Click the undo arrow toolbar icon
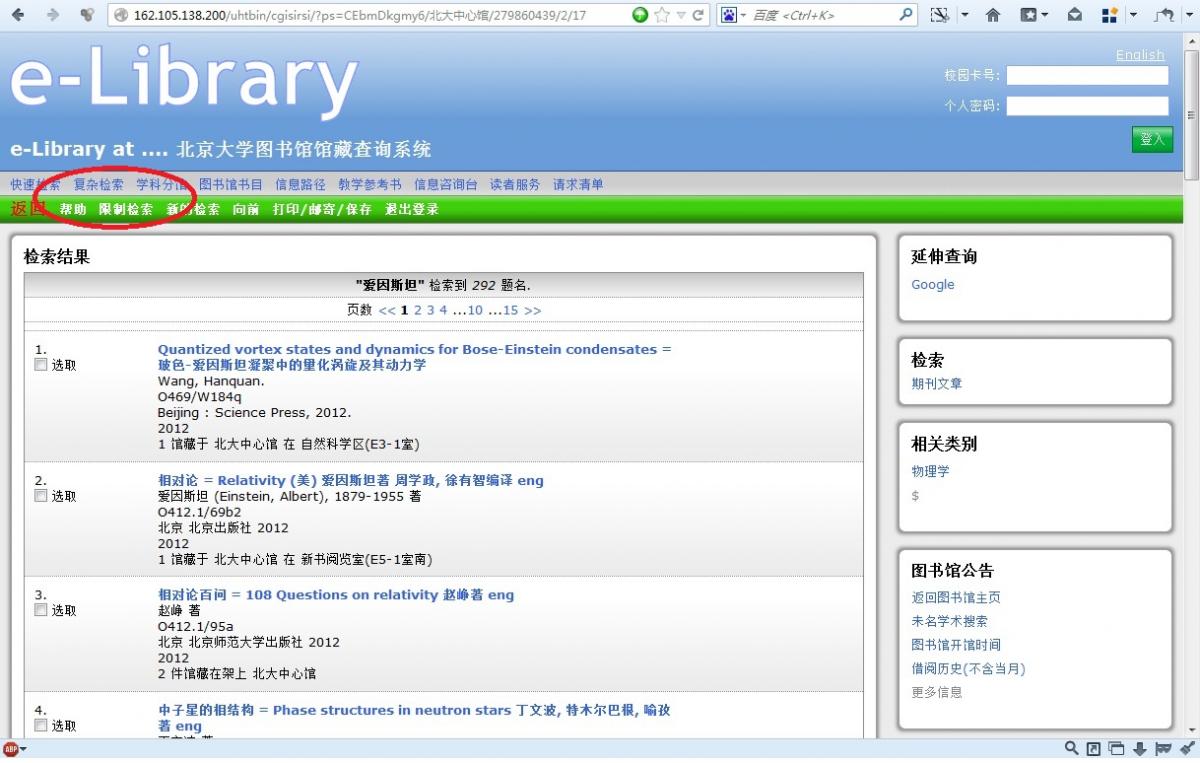This screenshot has height=763, width=1200. tap(1163, 15)
